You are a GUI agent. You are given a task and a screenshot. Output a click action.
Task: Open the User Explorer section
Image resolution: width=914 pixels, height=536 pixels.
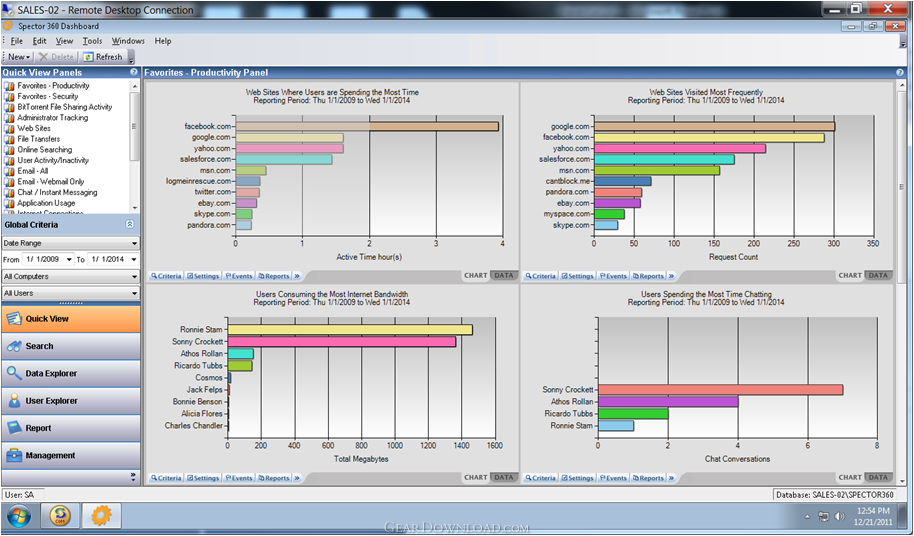[x=71, y=401]
